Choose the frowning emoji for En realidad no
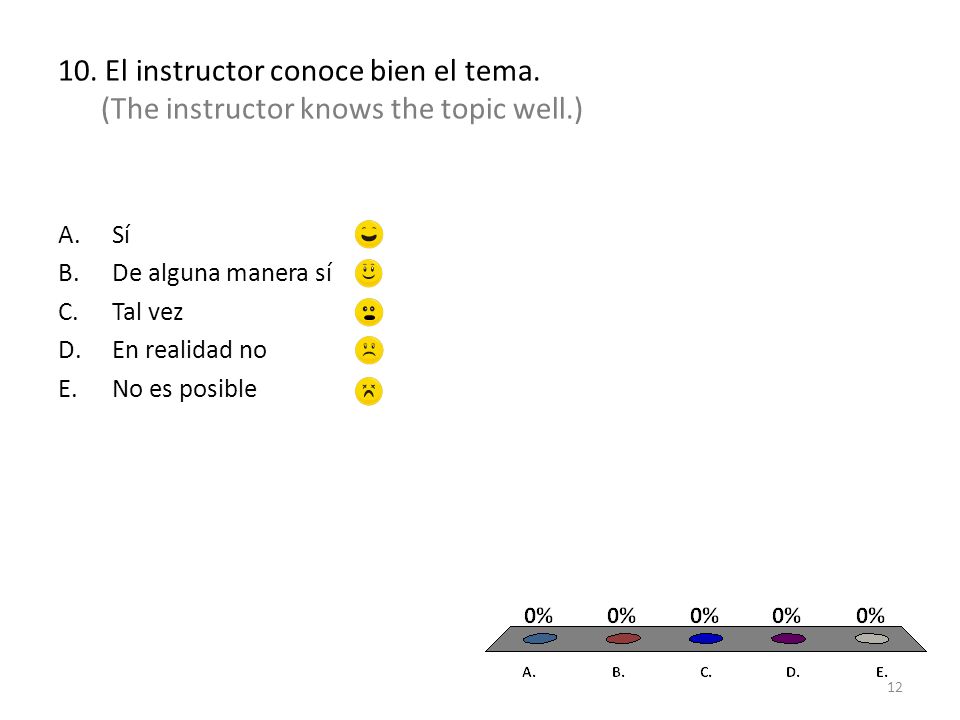The height and width of the screenshot is (720, 960). (369, 350)
